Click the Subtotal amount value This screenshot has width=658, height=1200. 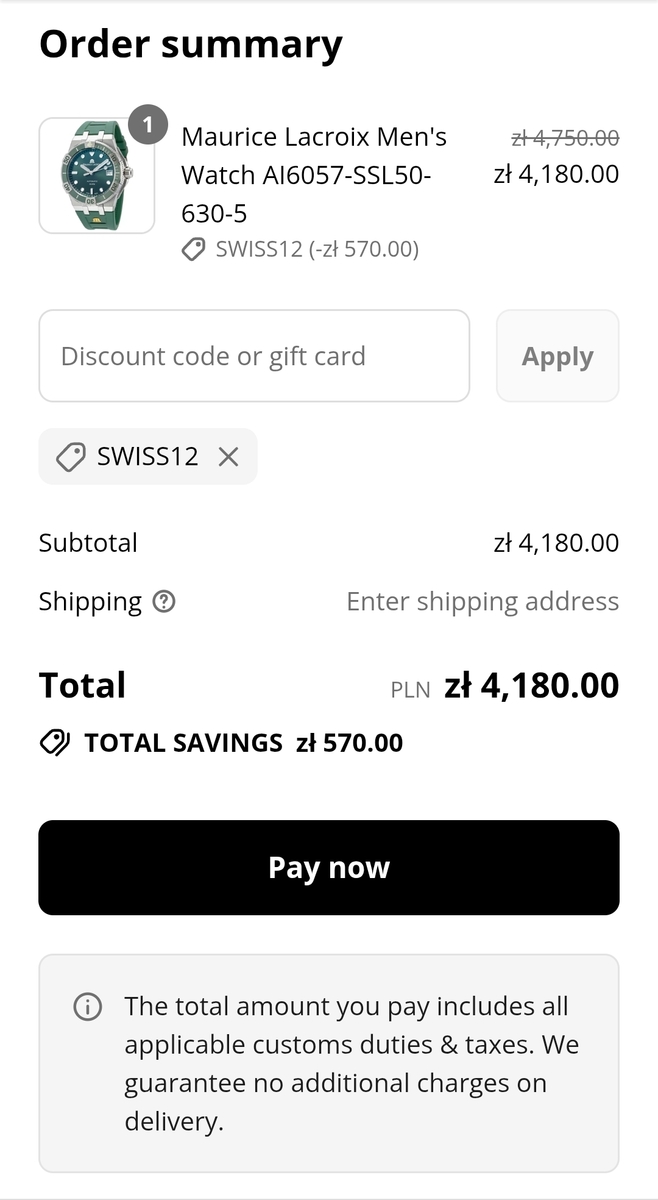point(556,543)
